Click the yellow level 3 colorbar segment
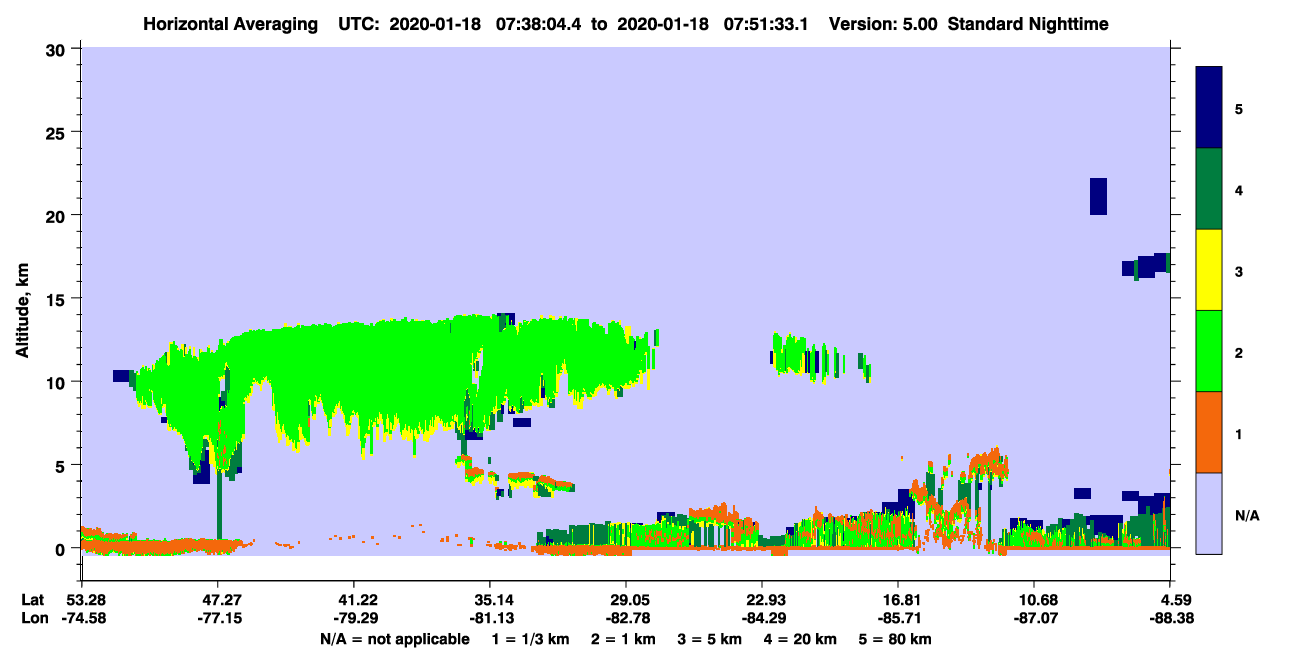The image size is (1300, 667). tap(1209, 270)
